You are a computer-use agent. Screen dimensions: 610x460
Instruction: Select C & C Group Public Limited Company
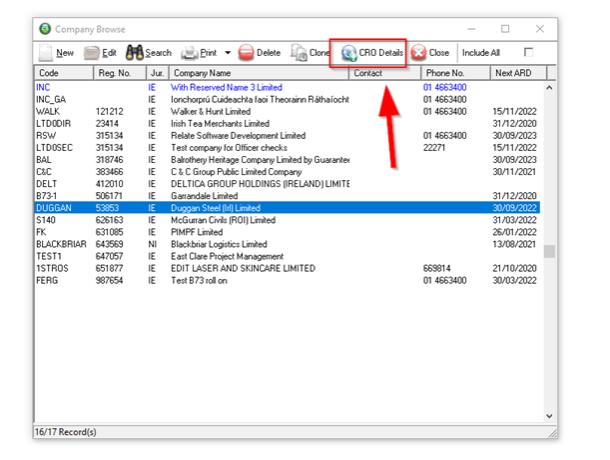(x=287, y=172)
